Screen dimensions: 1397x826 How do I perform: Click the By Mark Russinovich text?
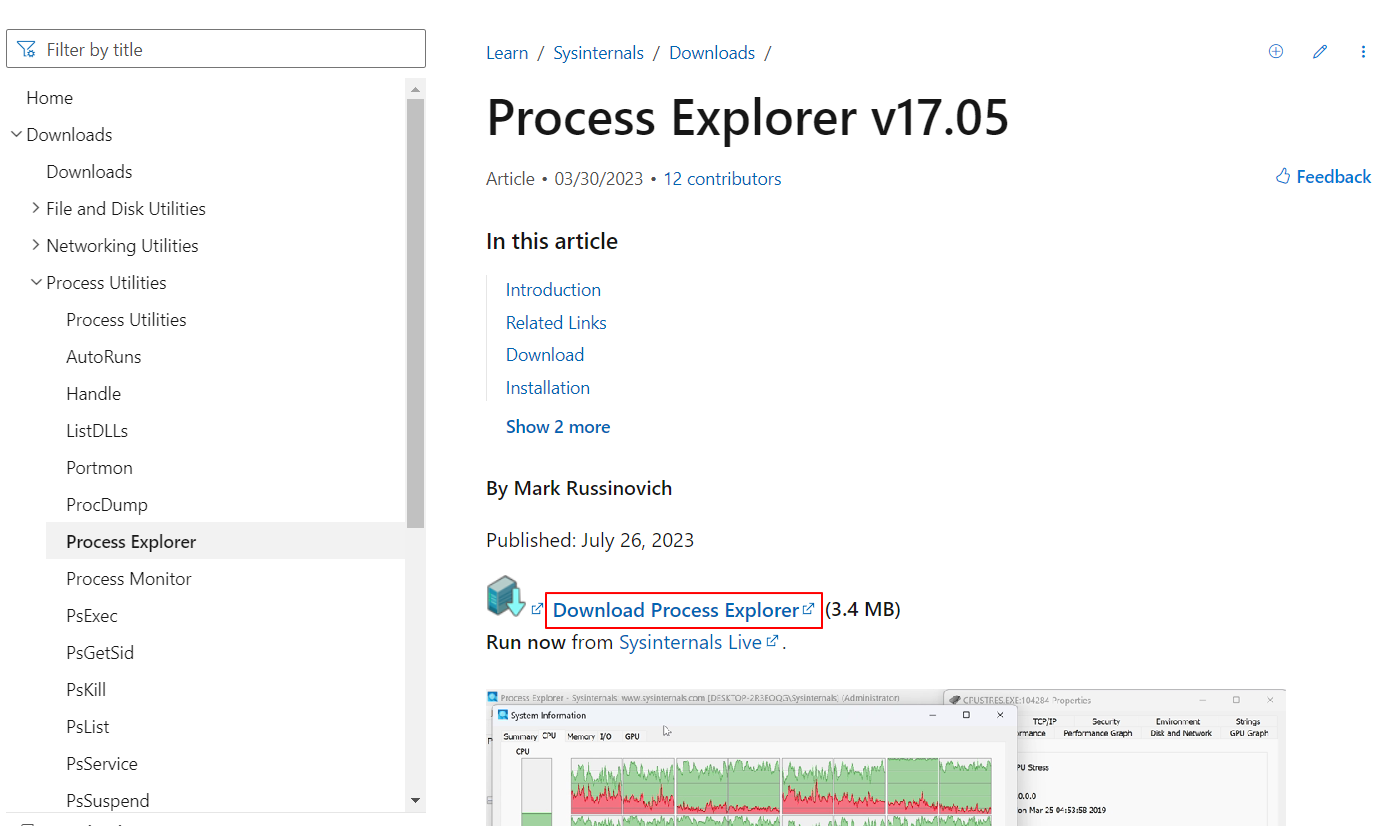(579, 489)
